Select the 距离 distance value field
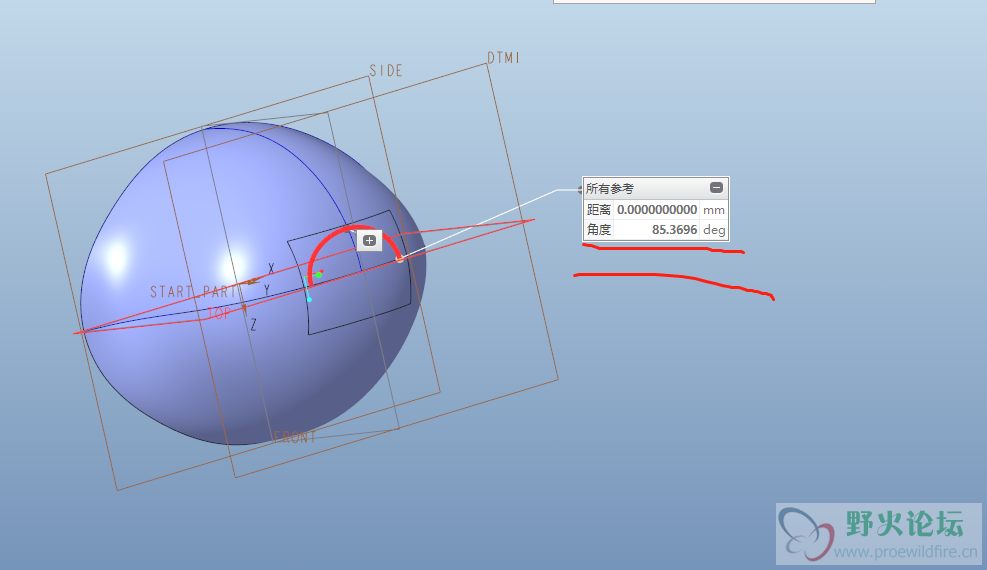 click(x=656, y=210)
